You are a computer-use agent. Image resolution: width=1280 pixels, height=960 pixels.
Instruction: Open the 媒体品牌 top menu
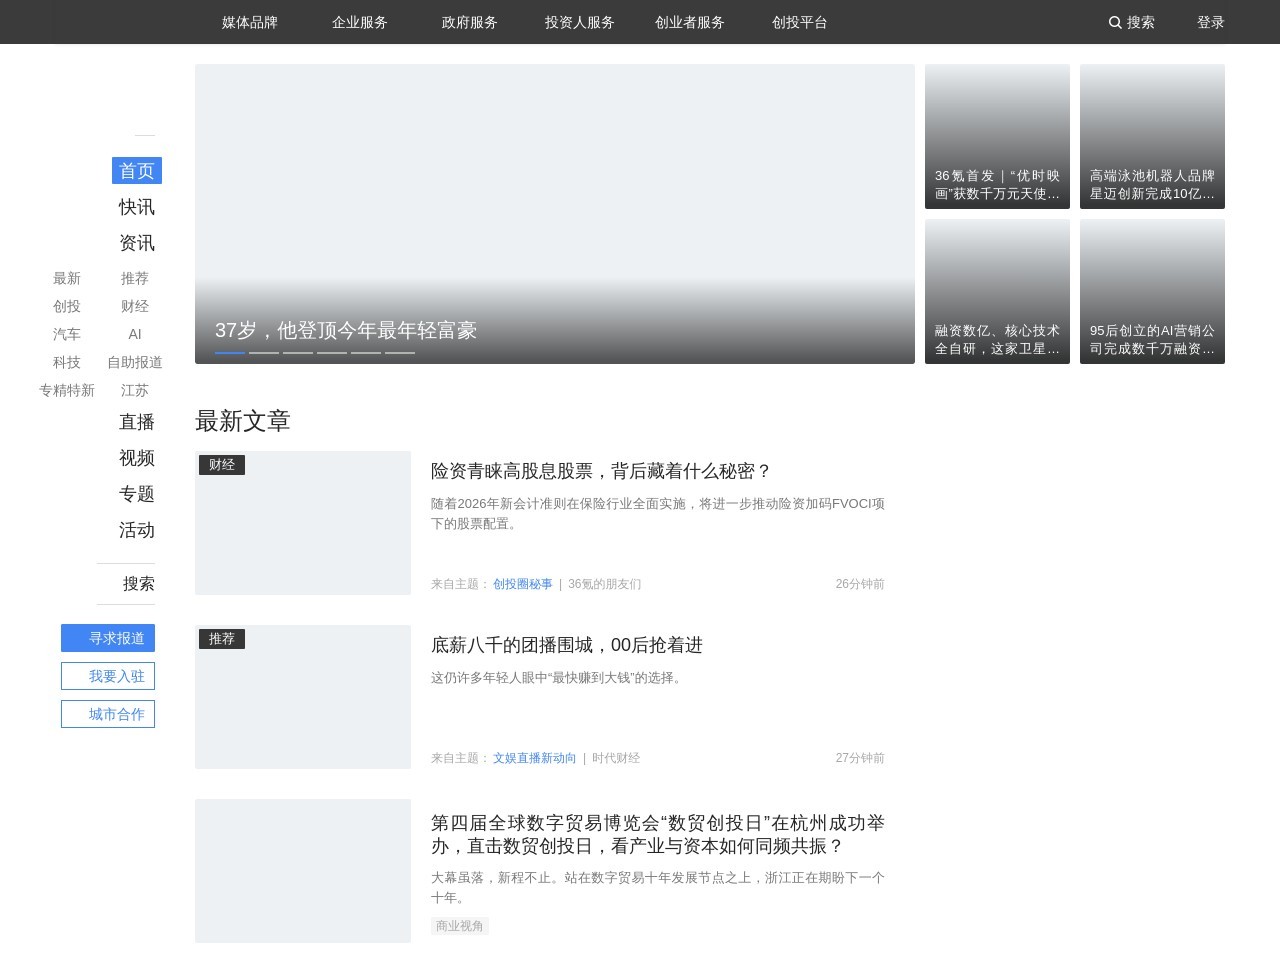pos(250,22)
